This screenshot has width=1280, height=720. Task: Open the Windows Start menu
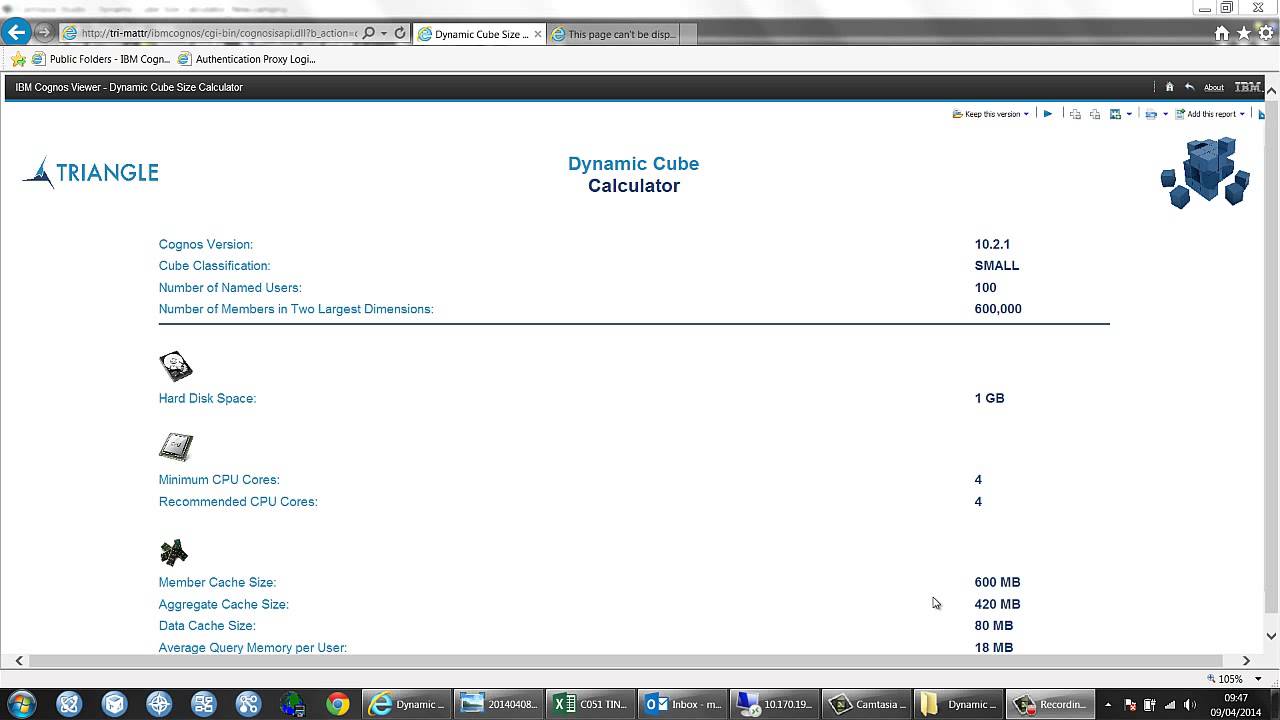21,704
